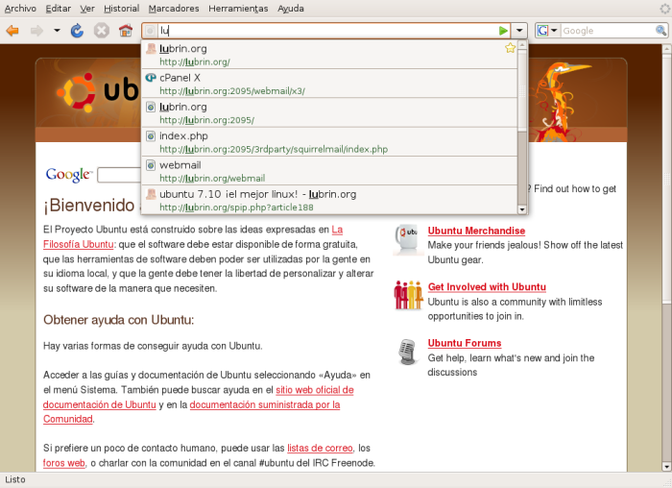Expand the address bar history dropdown
The width and height of the screenshot is (672, 488).
[520, 31]
